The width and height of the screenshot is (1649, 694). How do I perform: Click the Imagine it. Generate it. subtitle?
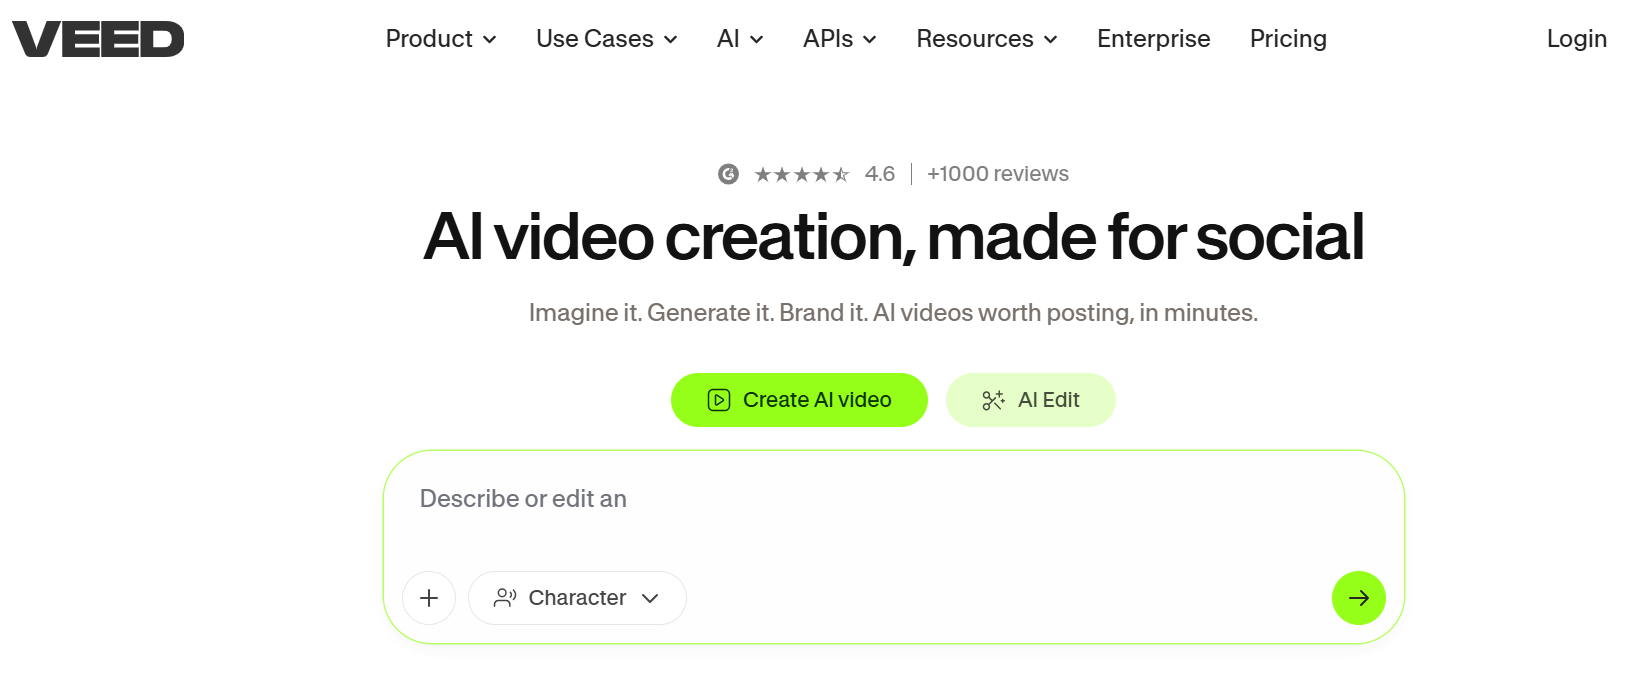tap(893, 313)
